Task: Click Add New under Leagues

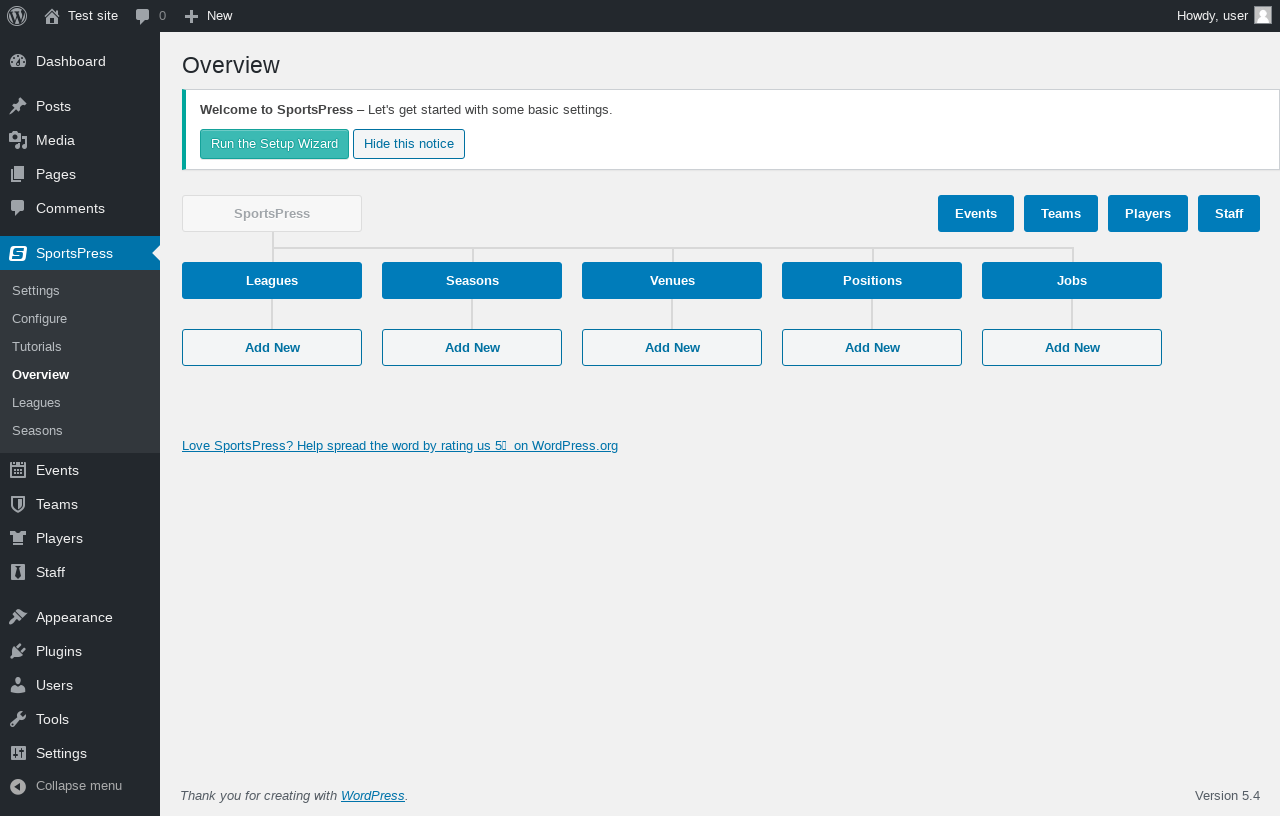Action: pos(272,347)
